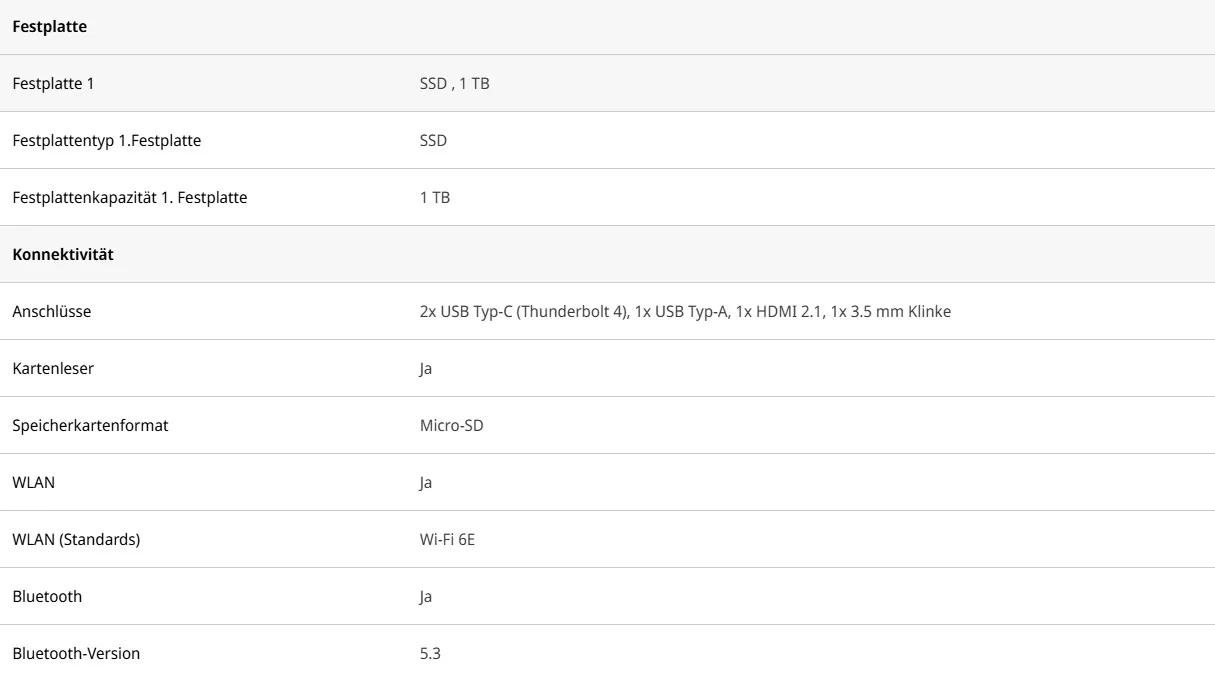Click the Festplatte section header

pos(50,27)
